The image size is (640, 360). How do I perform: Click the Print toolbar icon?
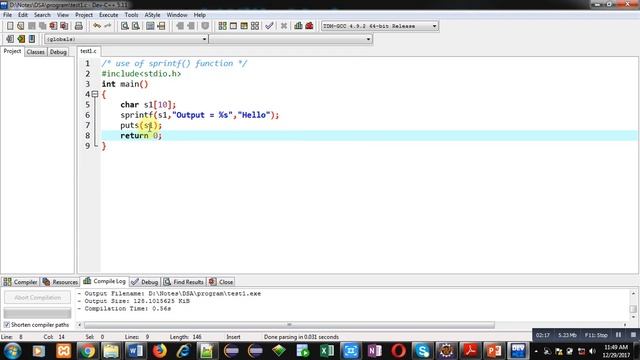[79, 26]
